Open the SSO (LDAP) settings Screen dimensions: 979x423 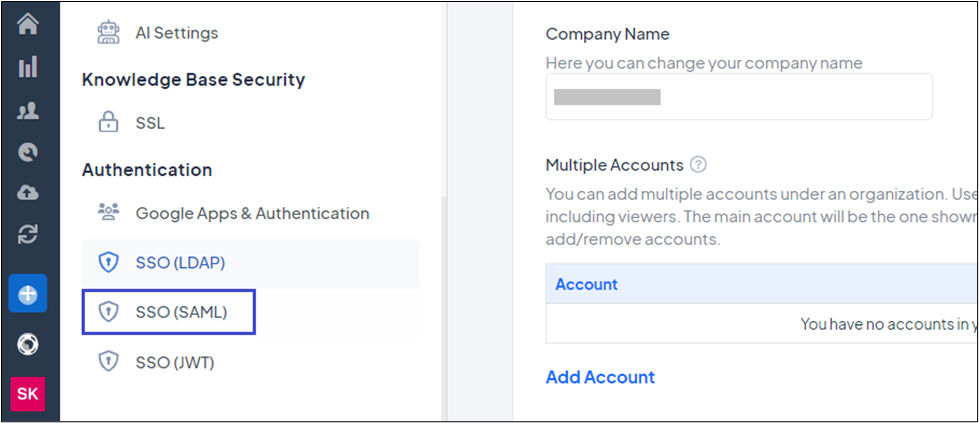[x=180, y=263]
